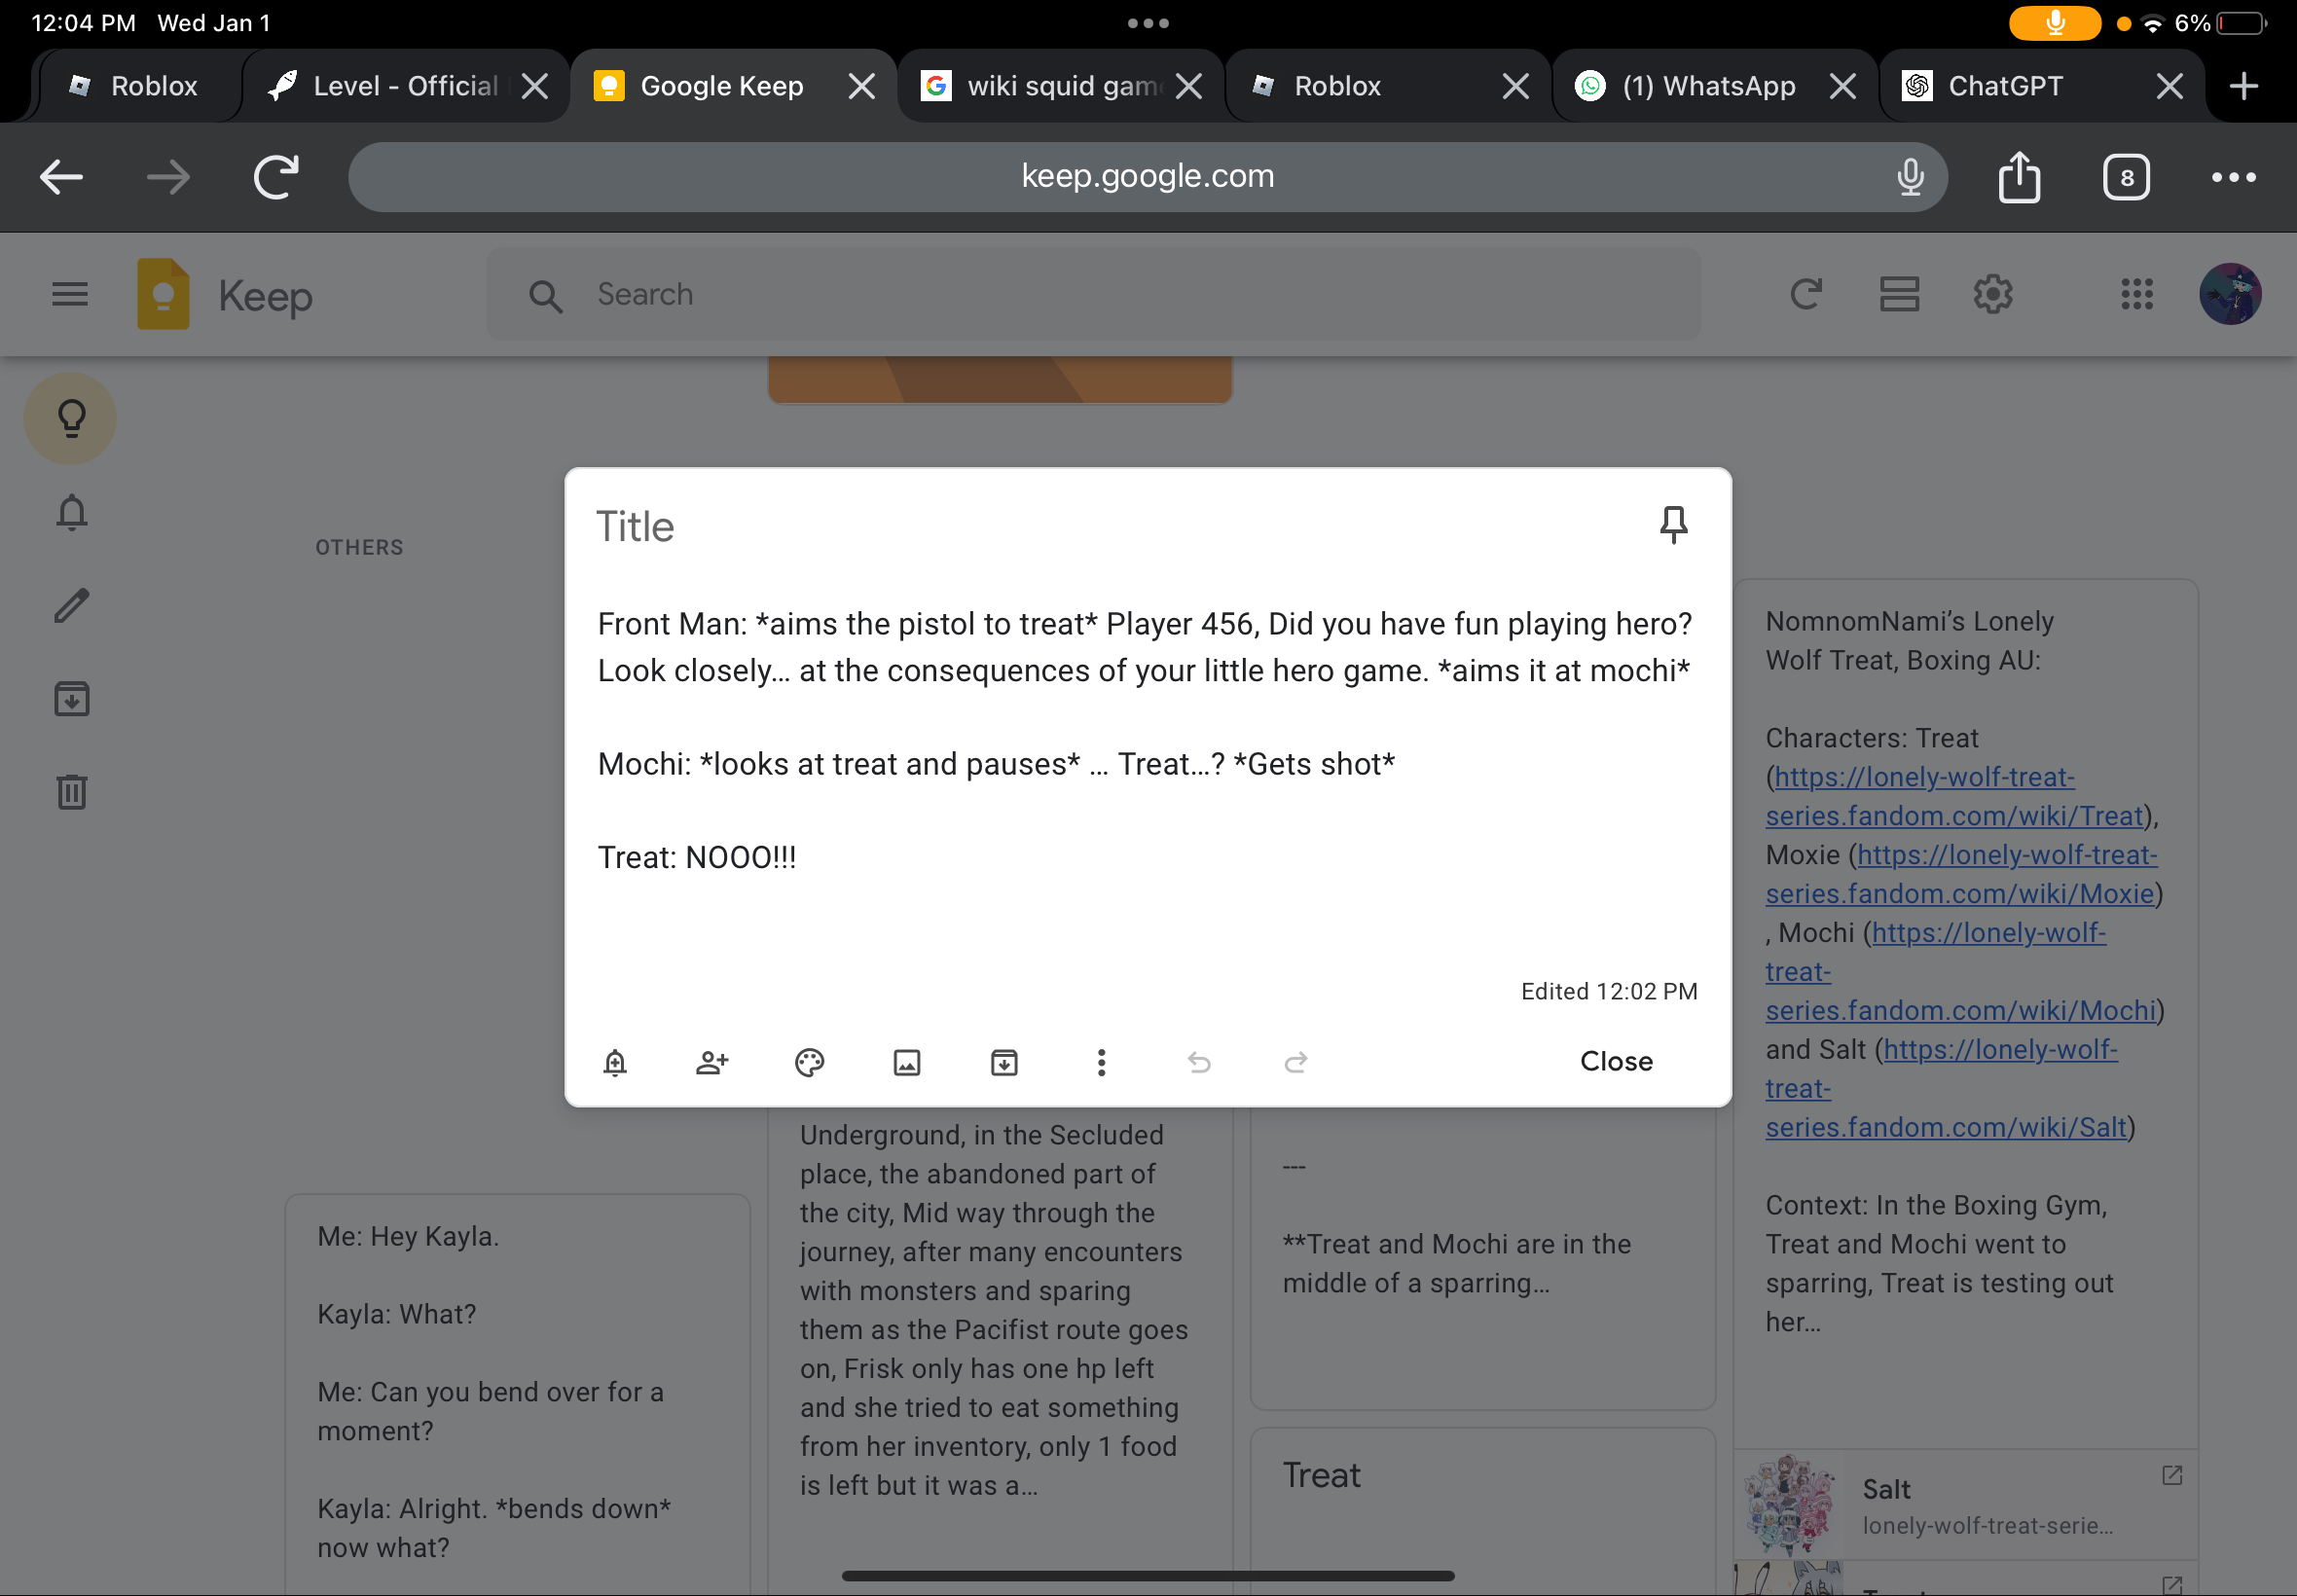The image size is (2297, 1596).
Task: Open a new browser tab
Action: (2243, 86)
